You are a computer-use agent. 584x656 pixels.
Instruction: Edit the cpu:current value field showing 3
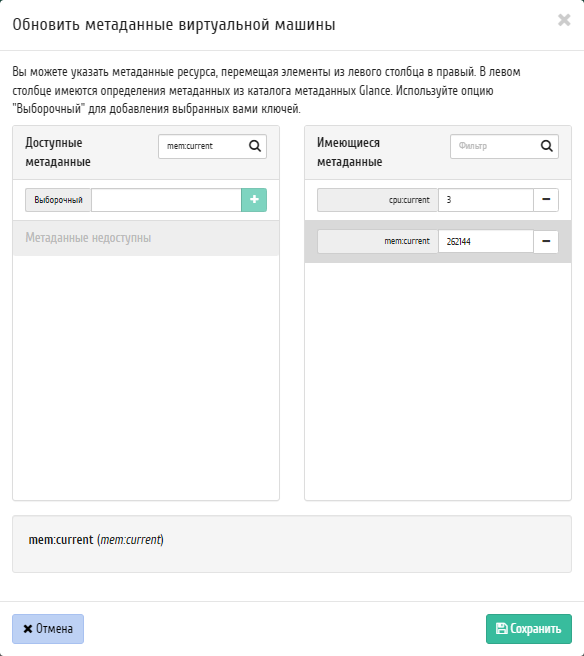[486, 200]
